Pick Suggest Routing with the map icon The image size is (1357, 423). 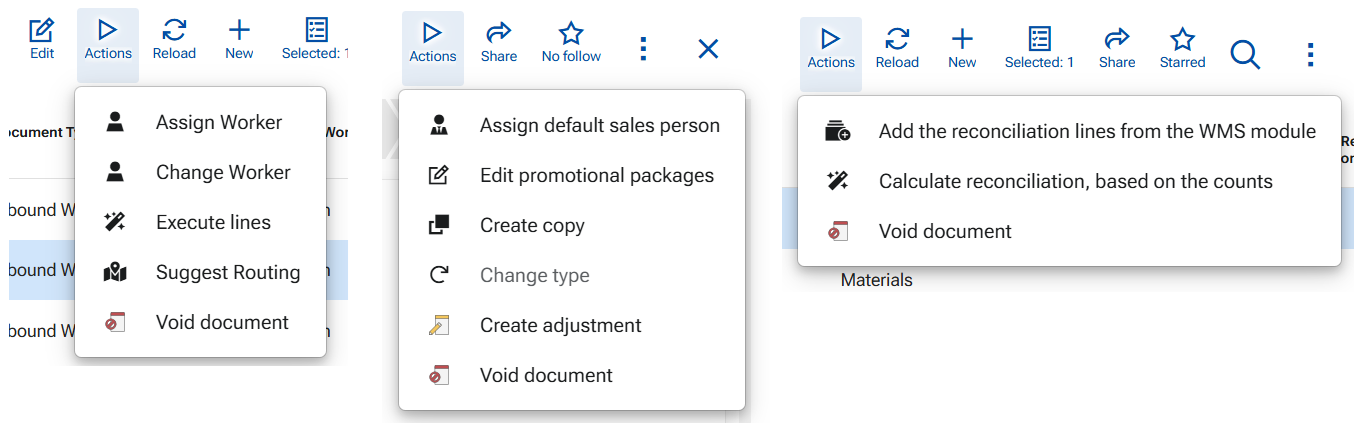227,273
